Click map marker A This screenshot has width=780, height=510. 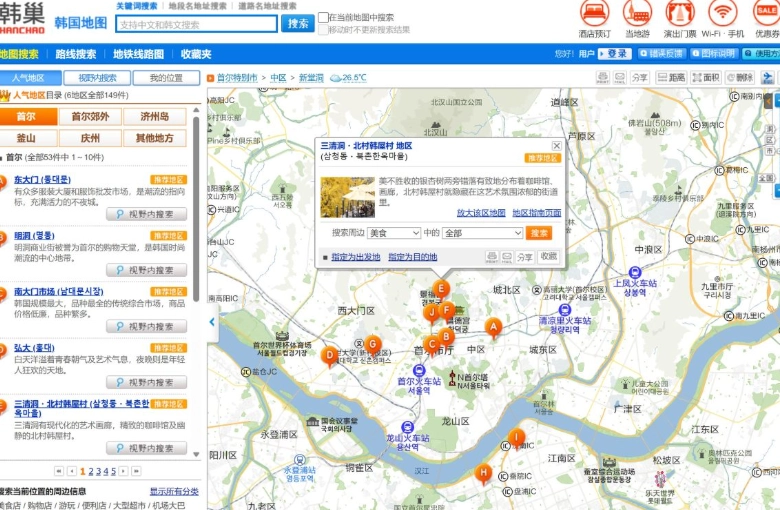click(x=493, y=327)
